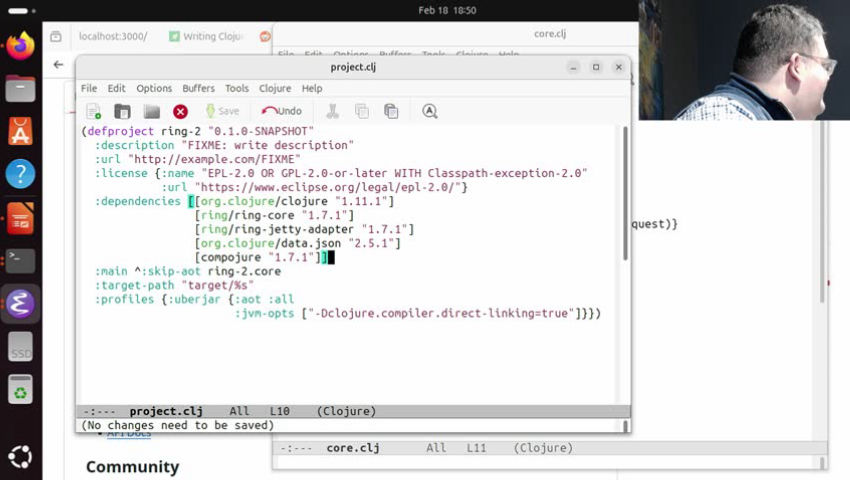
Task: Click the Save toolbar button
Action: (222, 111)
